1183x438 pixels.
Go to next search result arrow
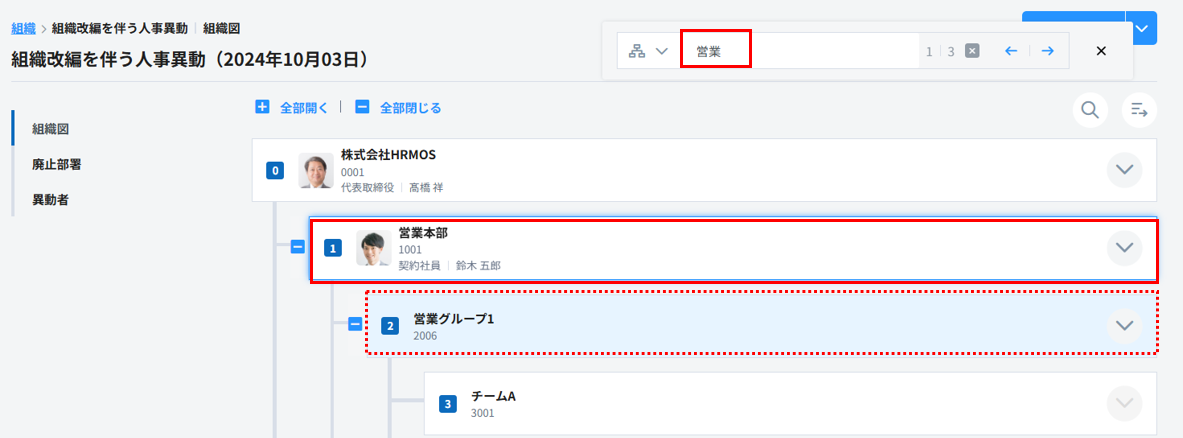click(1047, 51)
